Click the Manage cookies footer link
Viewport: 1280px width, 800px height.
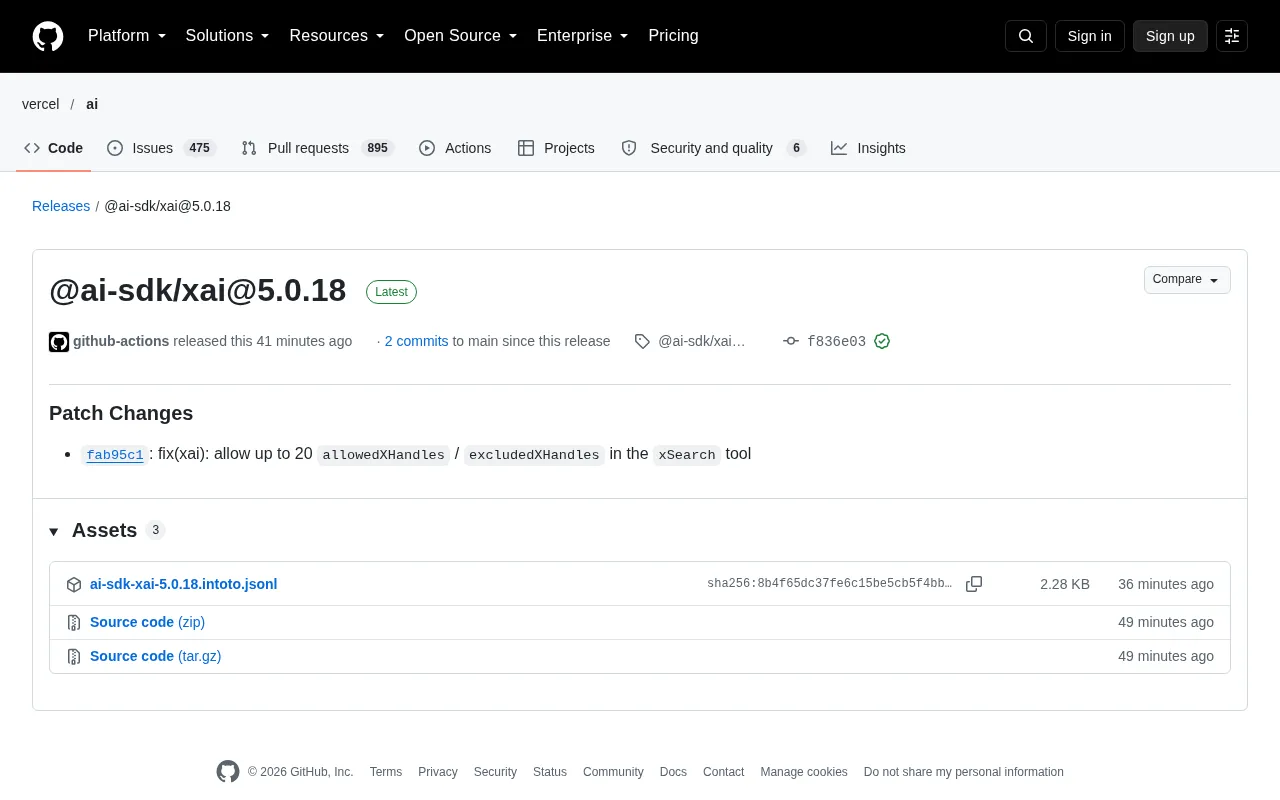pos(804,772)
